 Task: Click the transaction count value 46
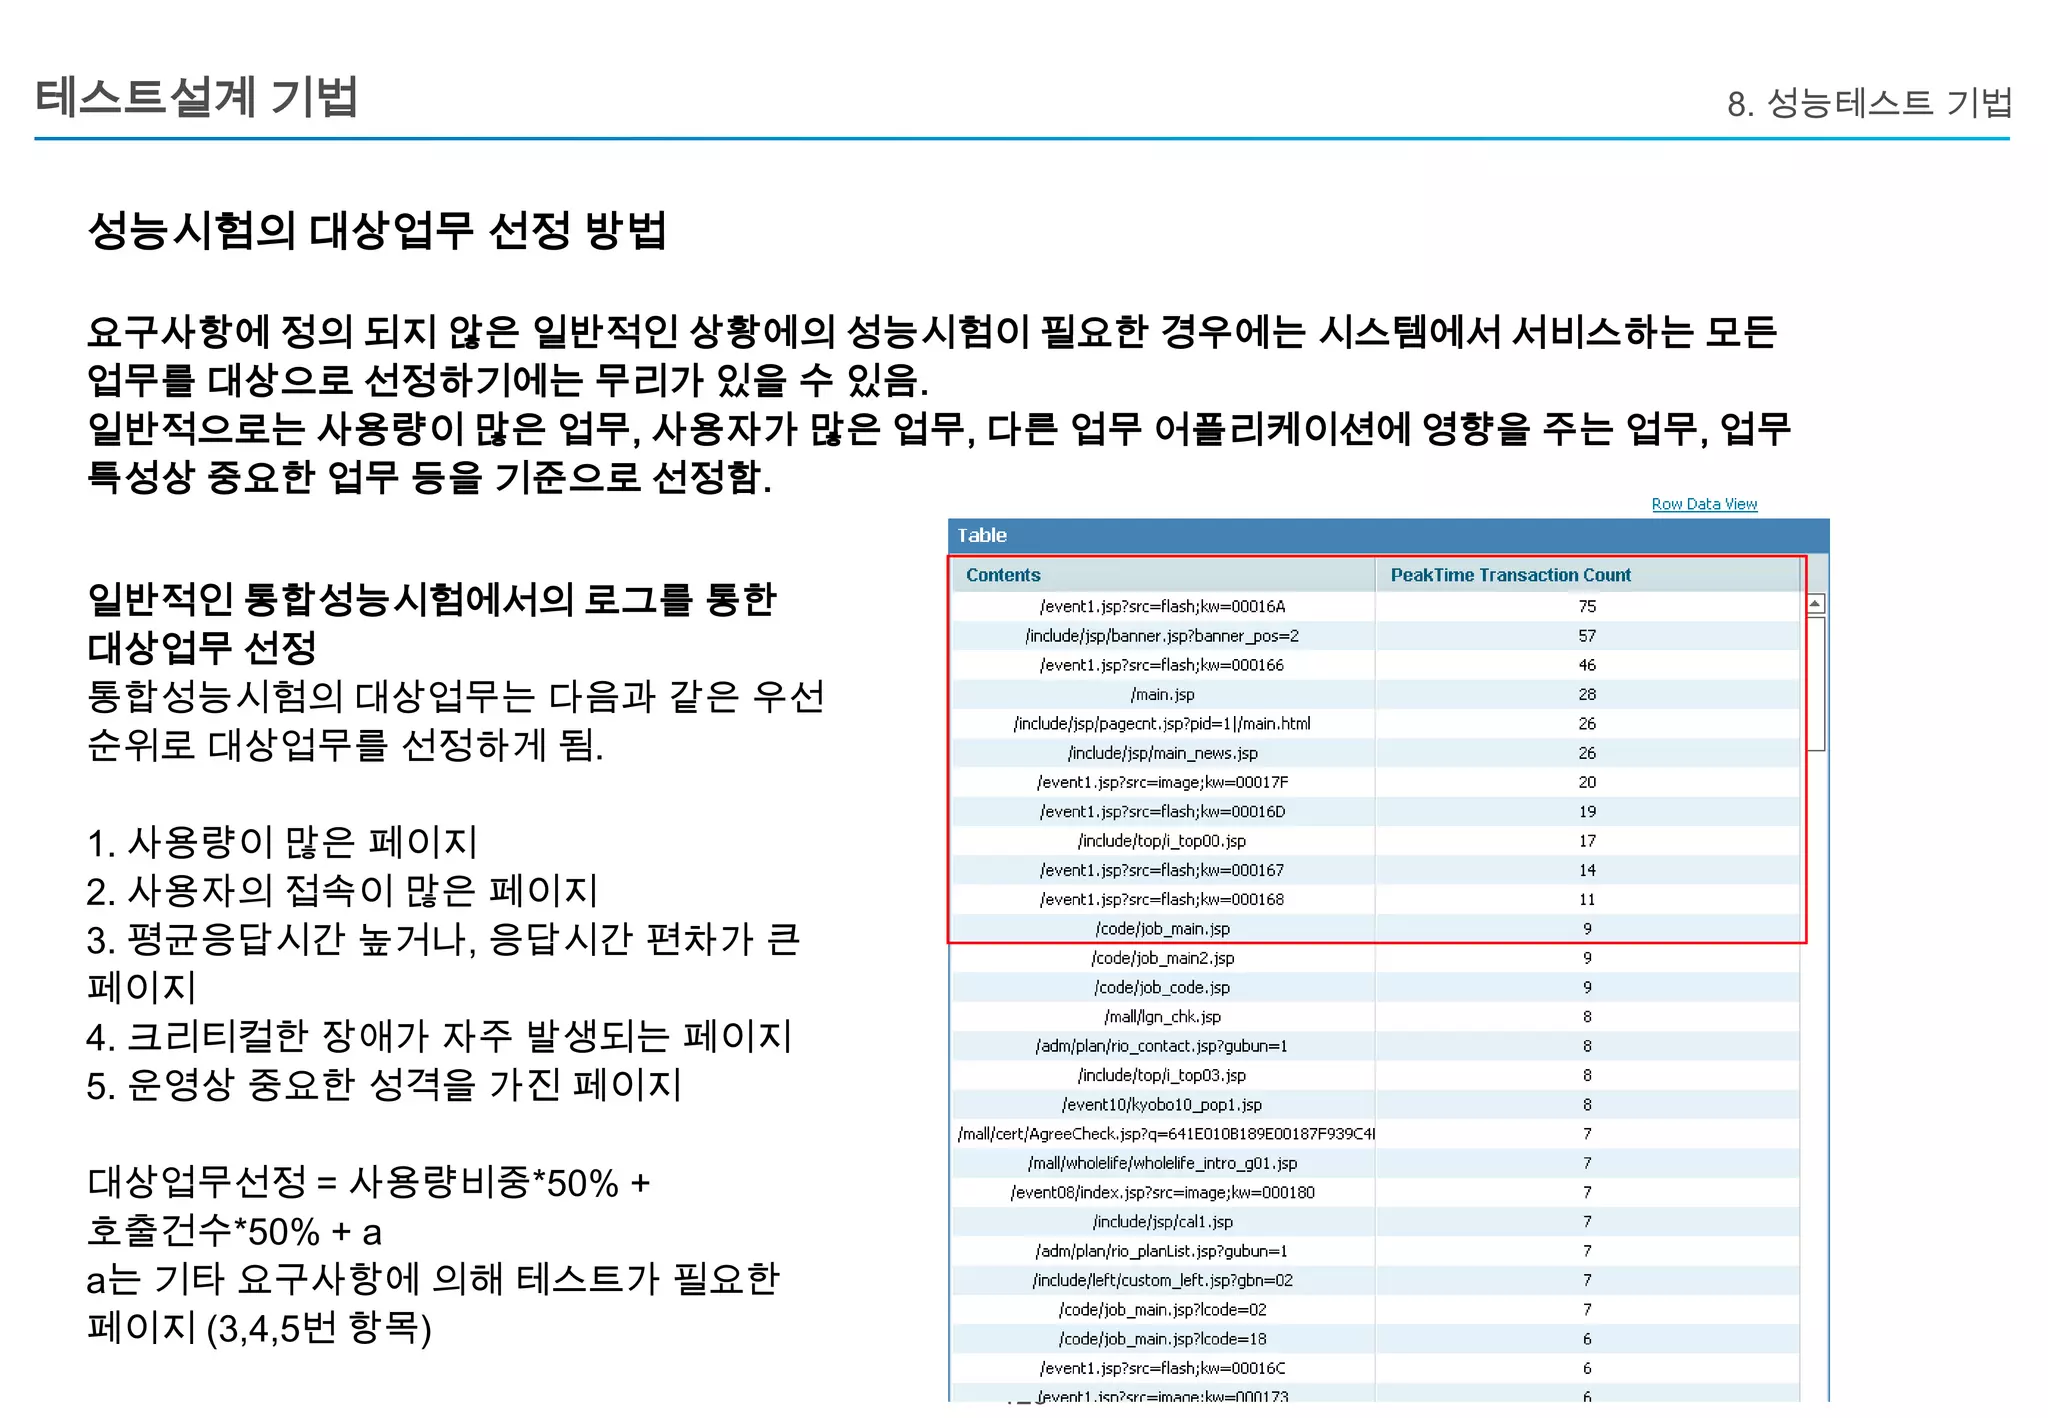click(x=1587, y=665)
